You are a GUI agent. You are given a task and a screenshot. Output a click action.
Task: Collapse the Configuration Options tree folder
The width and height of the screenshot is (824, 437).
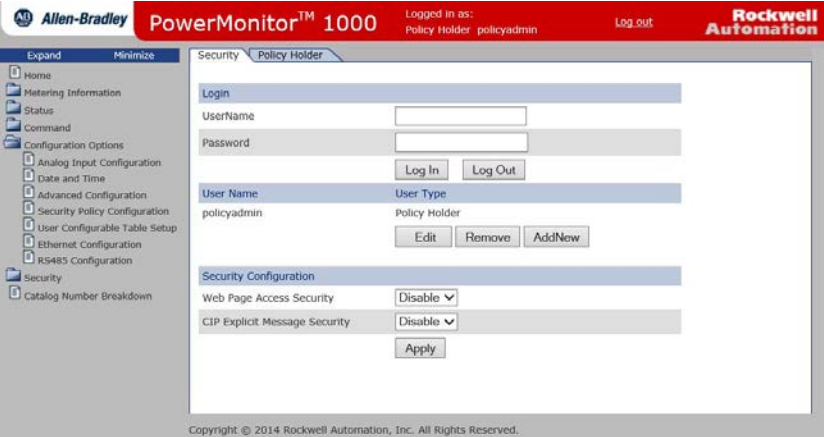pos(14,144)
